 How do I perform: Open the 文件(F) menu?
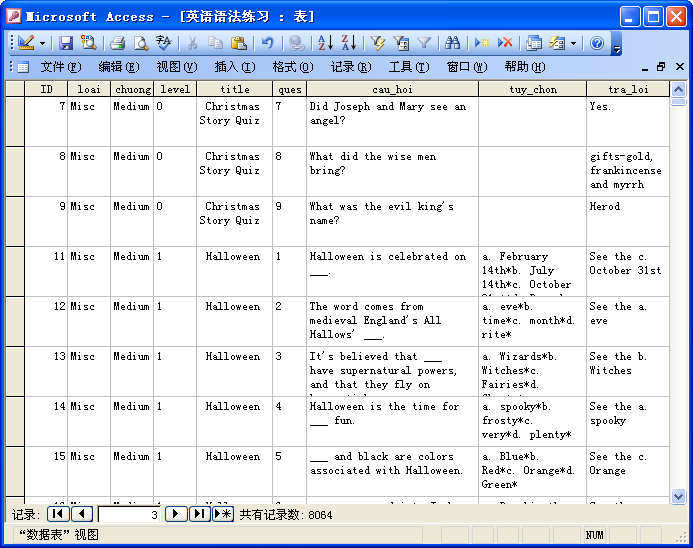tap(61, 67)
